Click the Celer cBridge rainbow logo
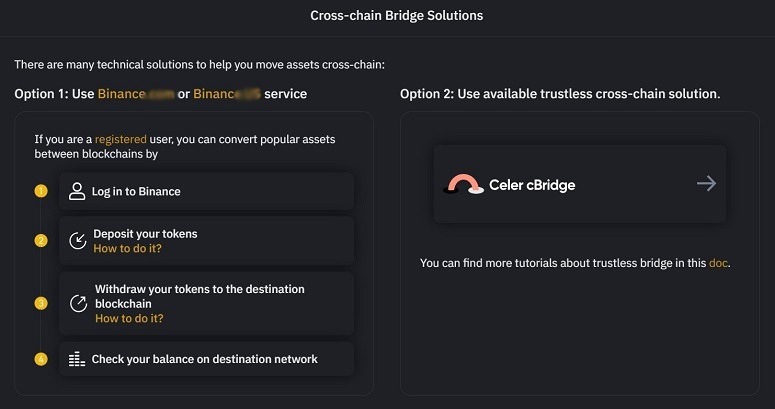 [x=463, y=184]
